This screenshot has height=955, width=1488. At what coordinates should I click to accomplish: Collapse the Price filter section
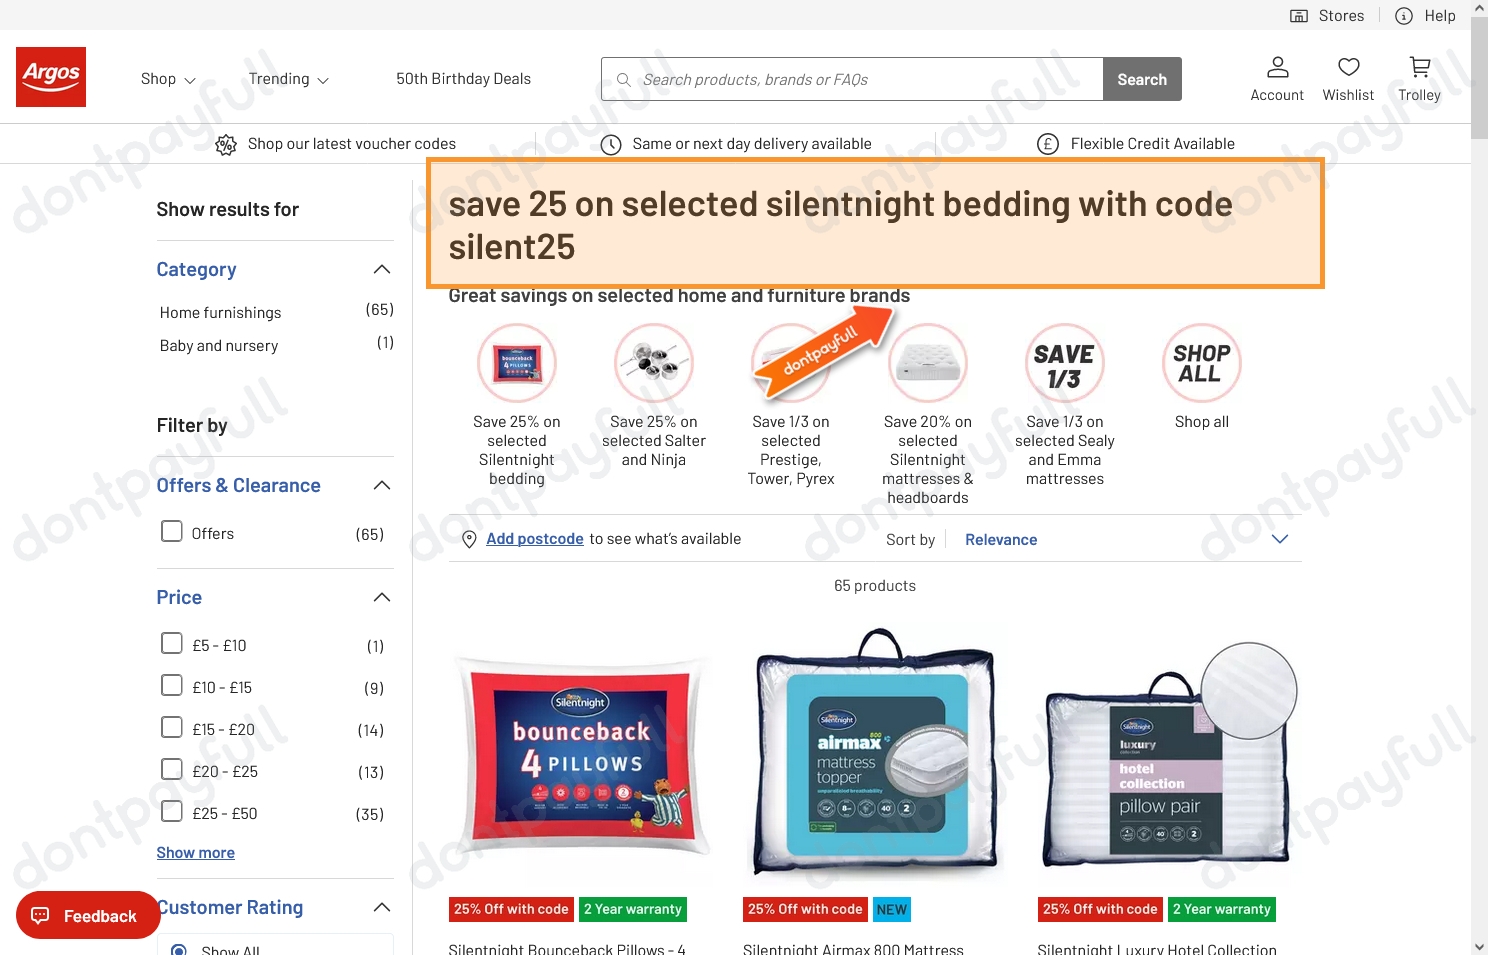coord(381,597)
